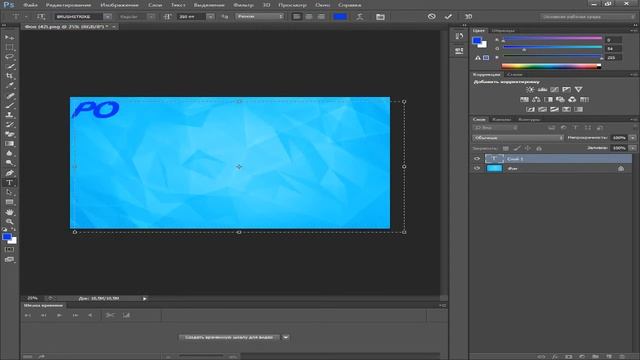Commit the current text edit checkmark
640x360 pixels.
click(448, 17)
